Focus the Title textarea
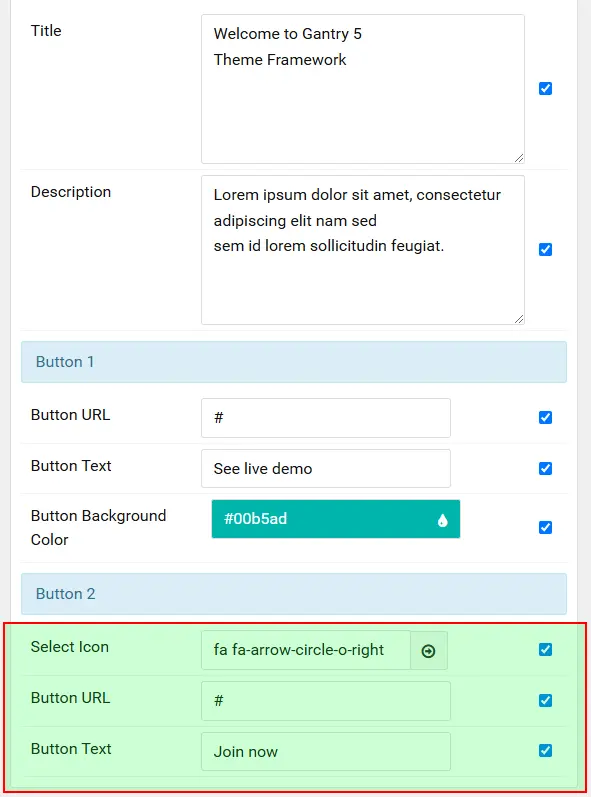The width and height of the screenshot is (591, 797). (363, 89)
